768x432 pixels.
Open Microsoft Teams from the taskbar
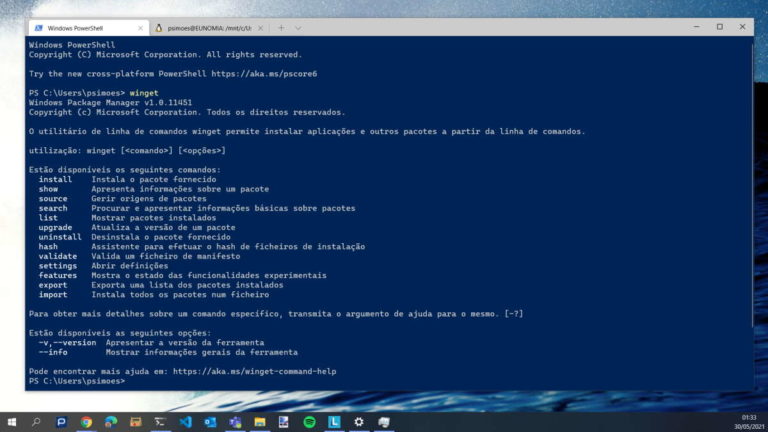click(x=235, y=422)
